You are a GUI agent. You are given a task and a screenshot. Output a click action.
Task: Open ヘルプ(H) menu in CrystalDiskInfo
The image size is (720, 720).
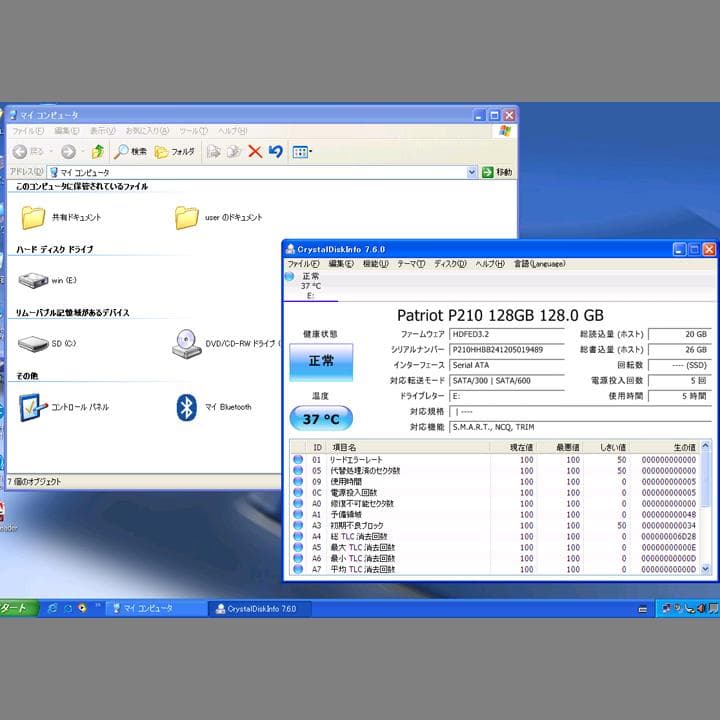coord(490,264)
